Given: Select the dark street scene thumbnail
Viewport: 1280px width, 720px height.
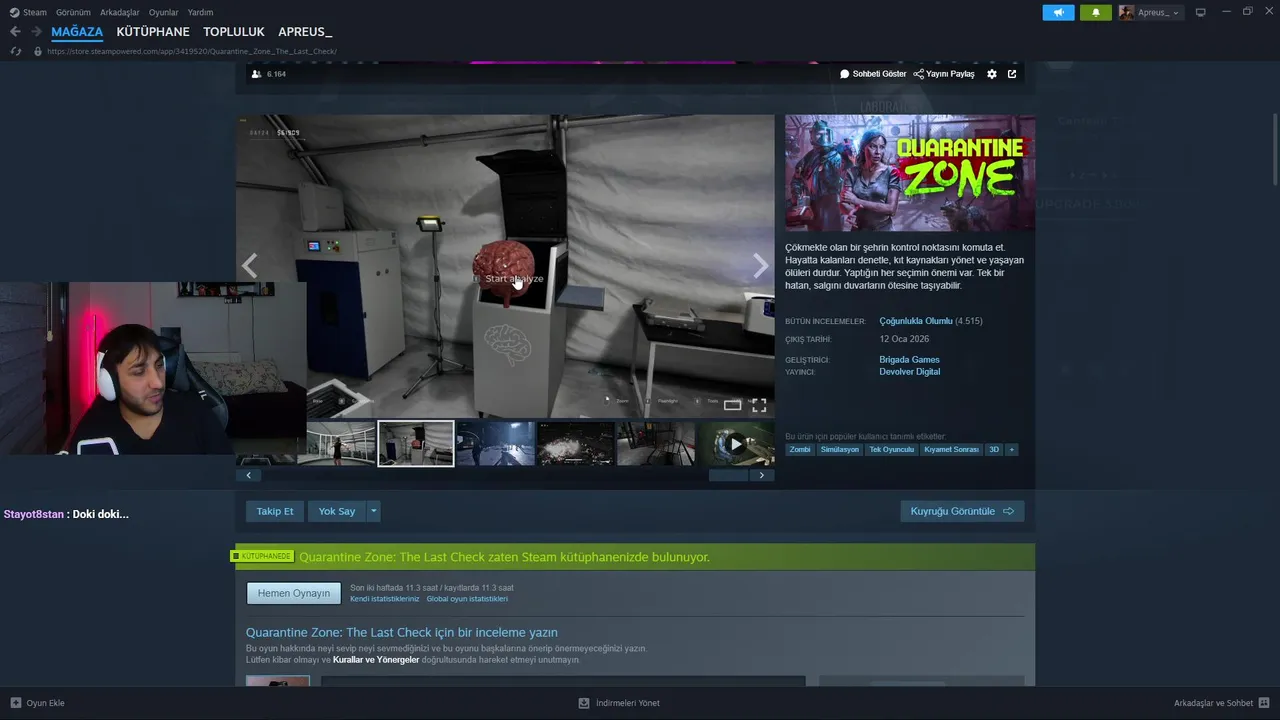Looking at the screenshot, I should click(495, 443).
